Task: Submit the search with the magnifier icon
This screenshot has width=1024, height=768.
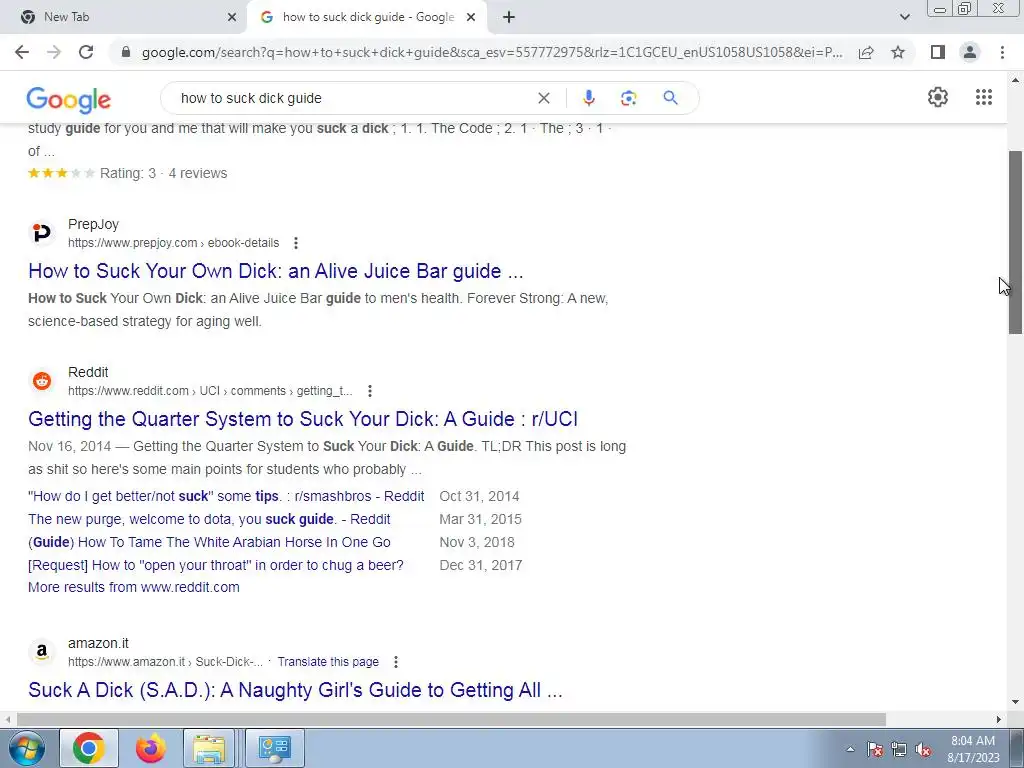Action: click(670, 98)
